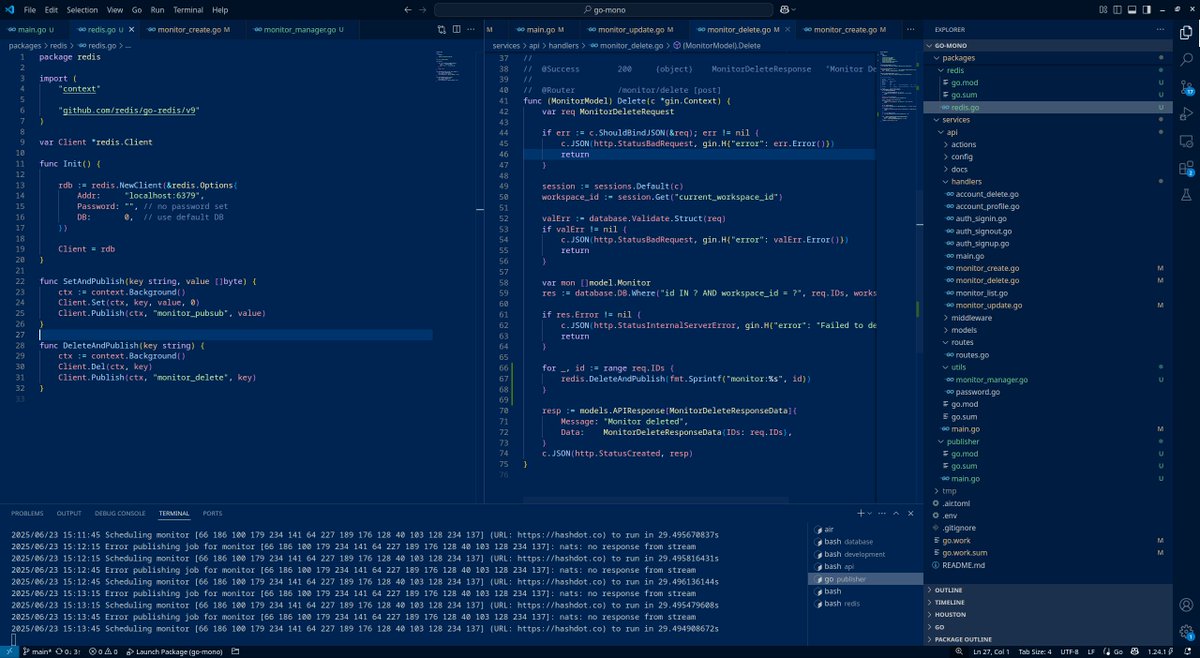Expand the tmp folder in Explorer
The width and height of the screenshot is (1200, 658).
click(x=1048, y=490)
